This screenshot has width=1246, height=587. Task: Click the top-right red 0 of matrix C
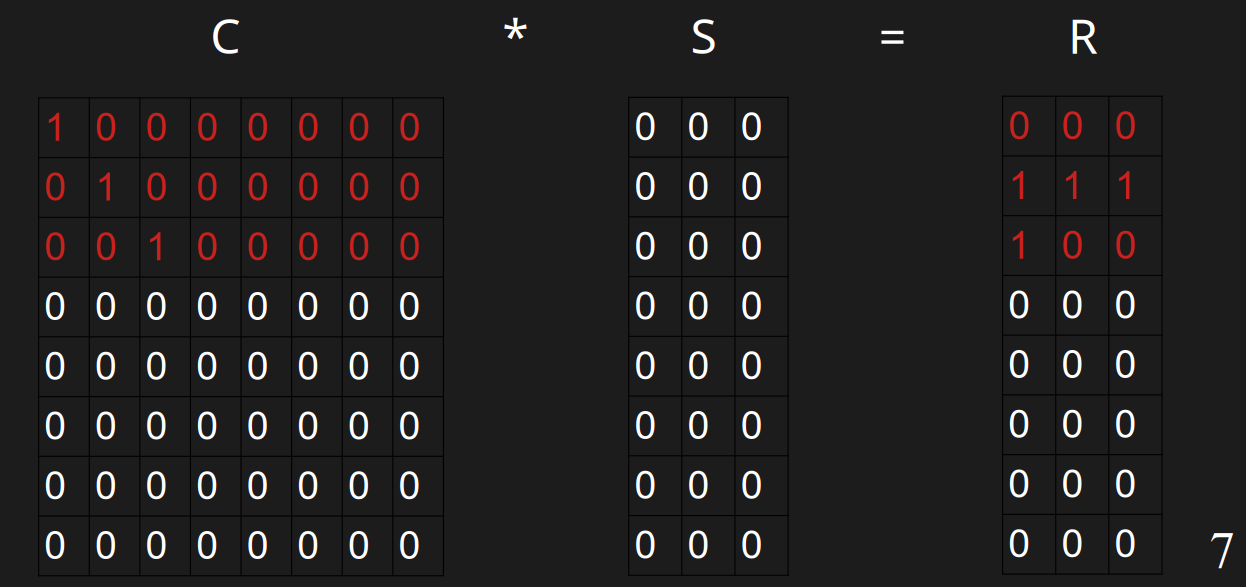pos(409,128)
